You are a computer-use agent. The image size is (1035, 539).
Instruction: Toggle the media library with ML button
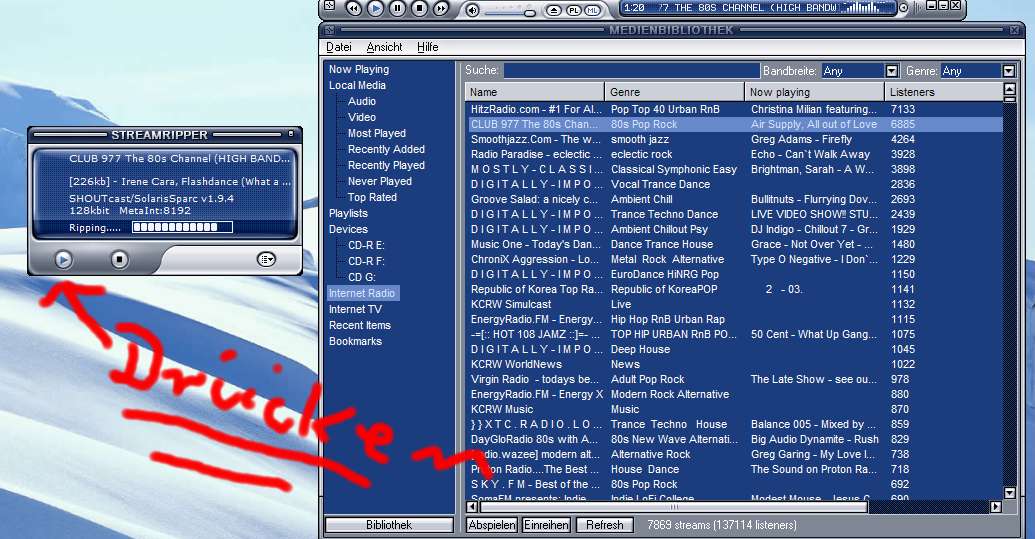tap(592, 10)
